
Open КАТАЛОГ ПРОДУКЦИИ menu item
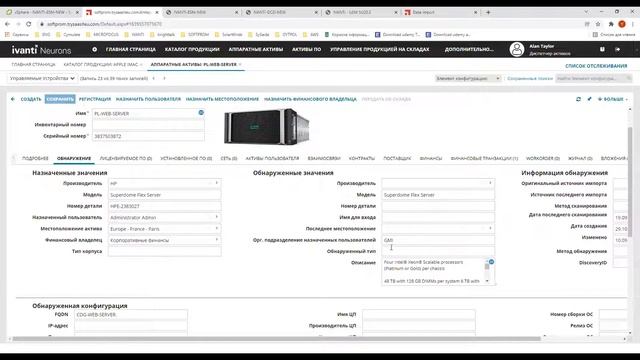[192, 49]
